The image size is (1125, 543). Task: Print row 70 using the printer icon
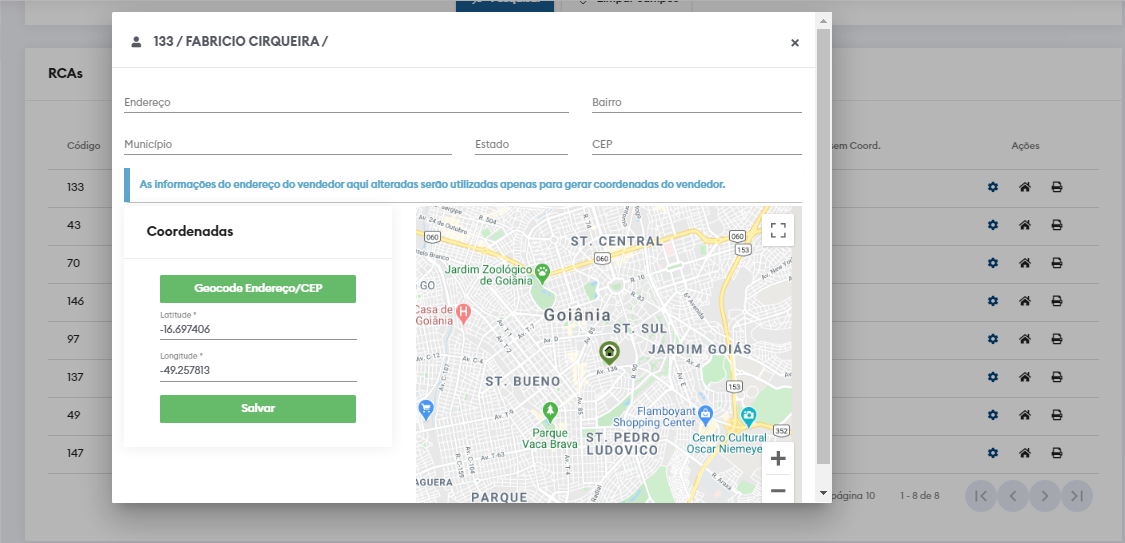click(x=1057, y=263)
